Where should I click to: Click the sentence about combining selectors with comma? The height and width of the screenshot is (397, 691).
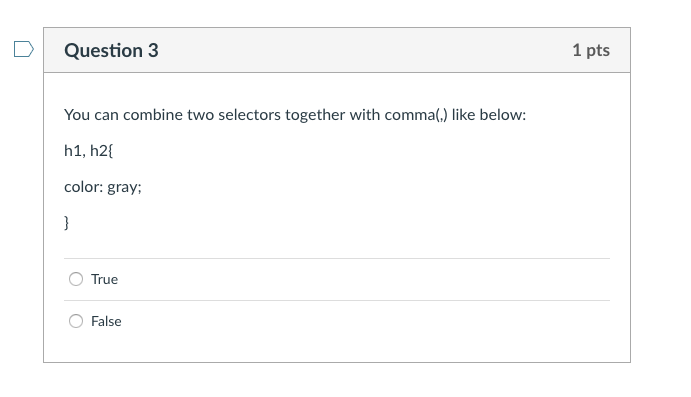[295, 115]
